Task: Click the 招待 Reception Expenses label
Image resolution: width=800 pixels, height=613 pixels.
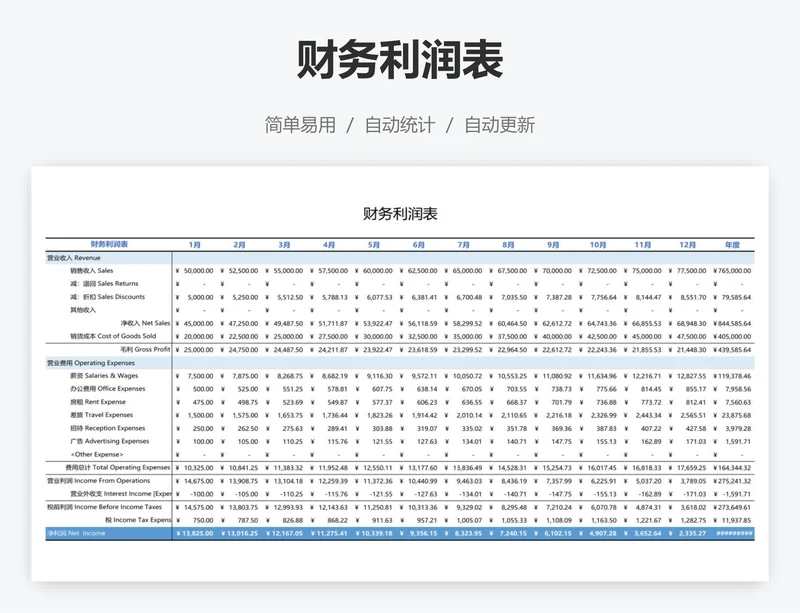Action: coord(108,428)
